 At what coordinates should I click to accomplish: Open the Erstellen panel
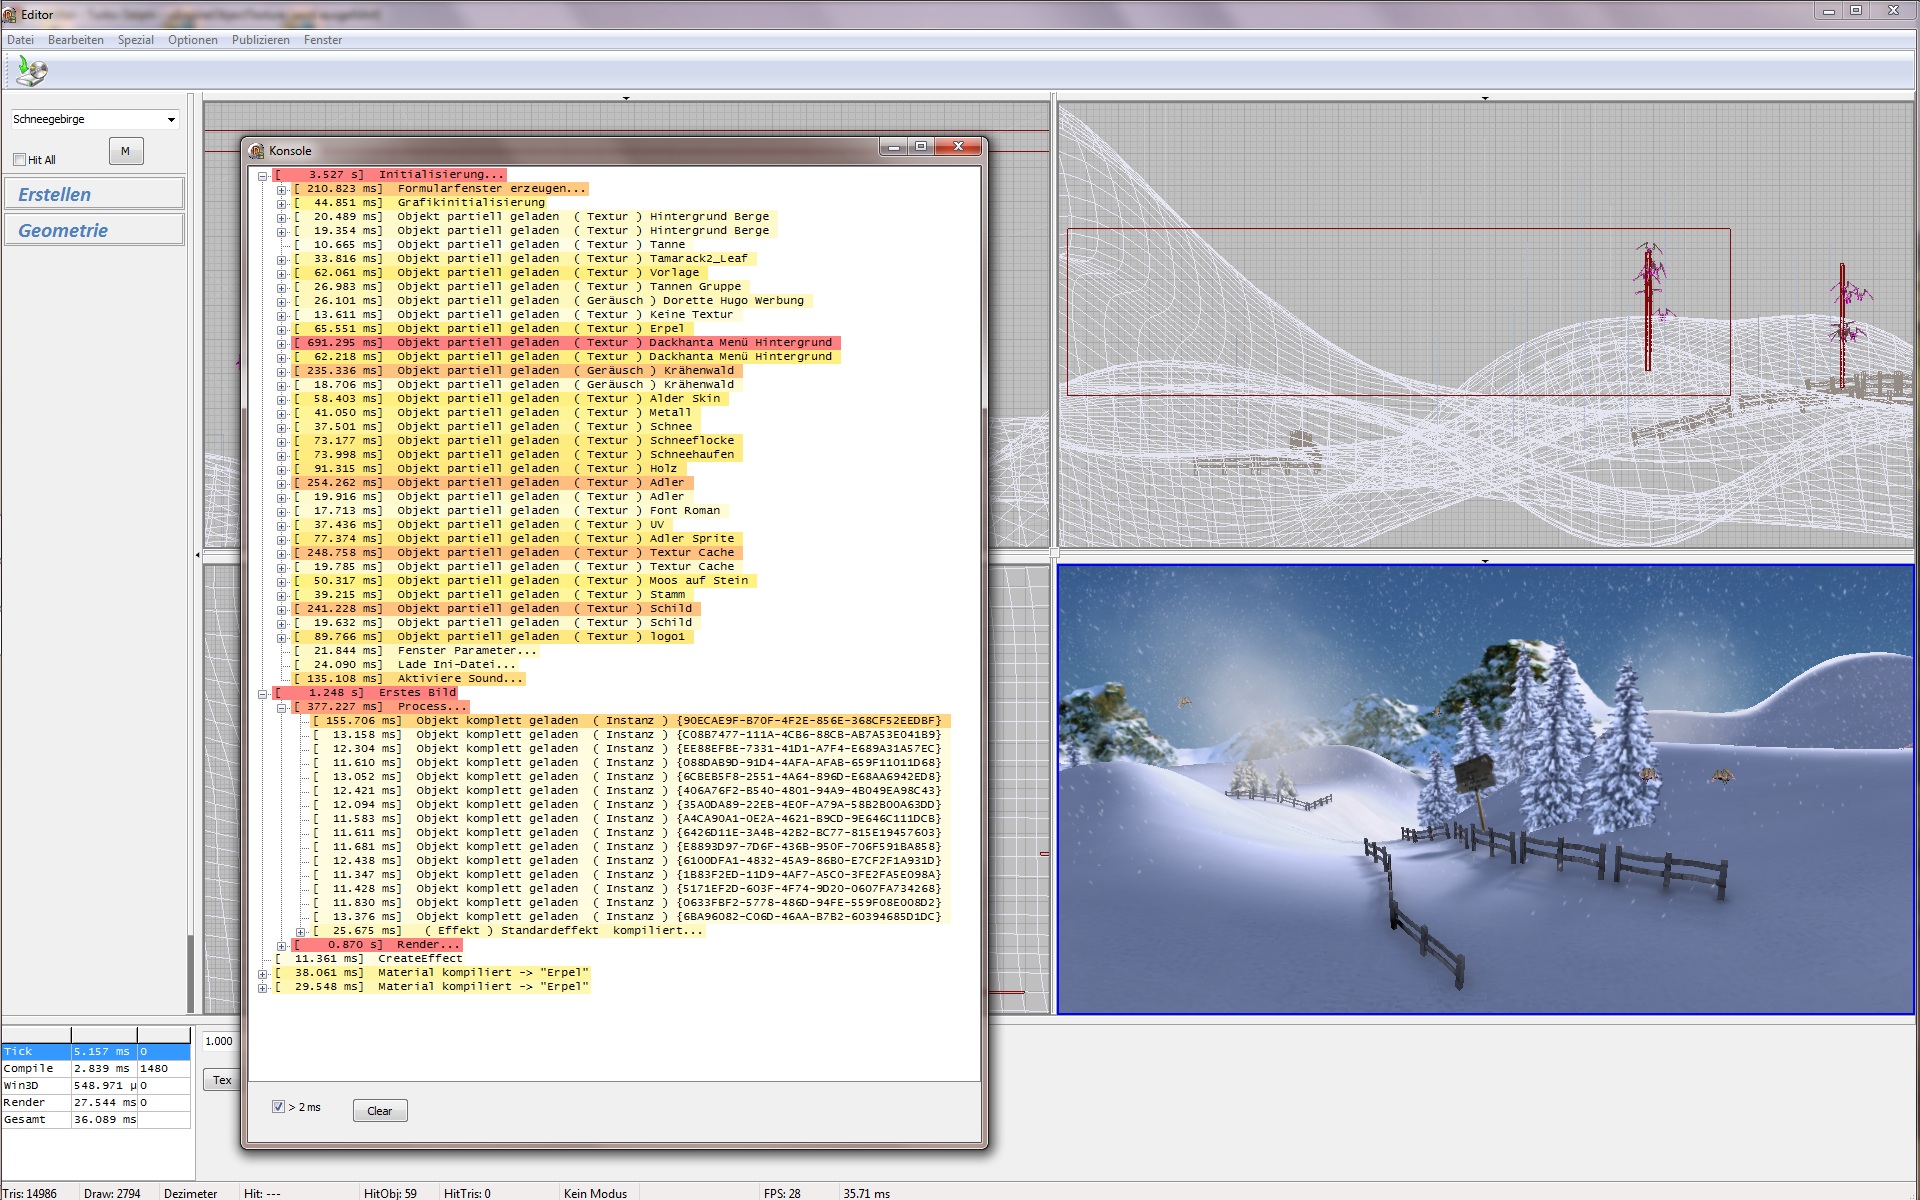[94, 194]
